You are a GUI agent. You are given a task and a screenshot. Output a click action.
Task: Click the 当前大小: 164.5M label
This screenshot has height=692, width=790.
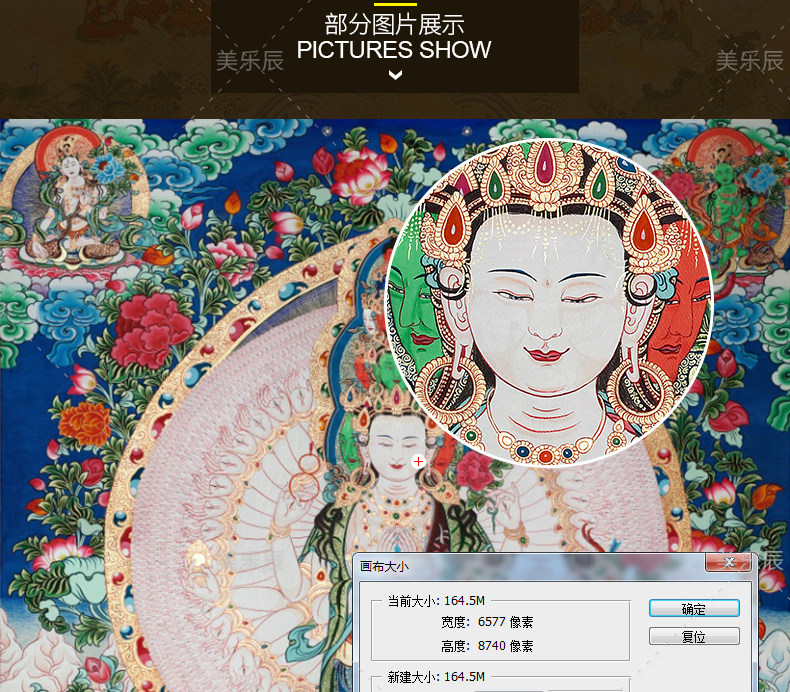(436, 601)
